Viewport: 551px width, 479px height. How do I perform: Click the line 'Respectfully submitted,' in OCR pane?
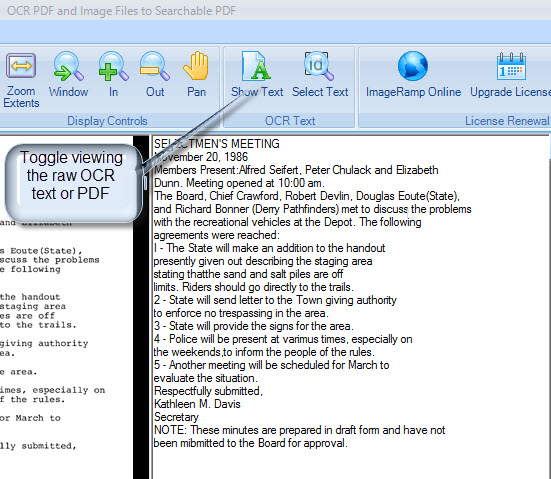tap(208, 391)
